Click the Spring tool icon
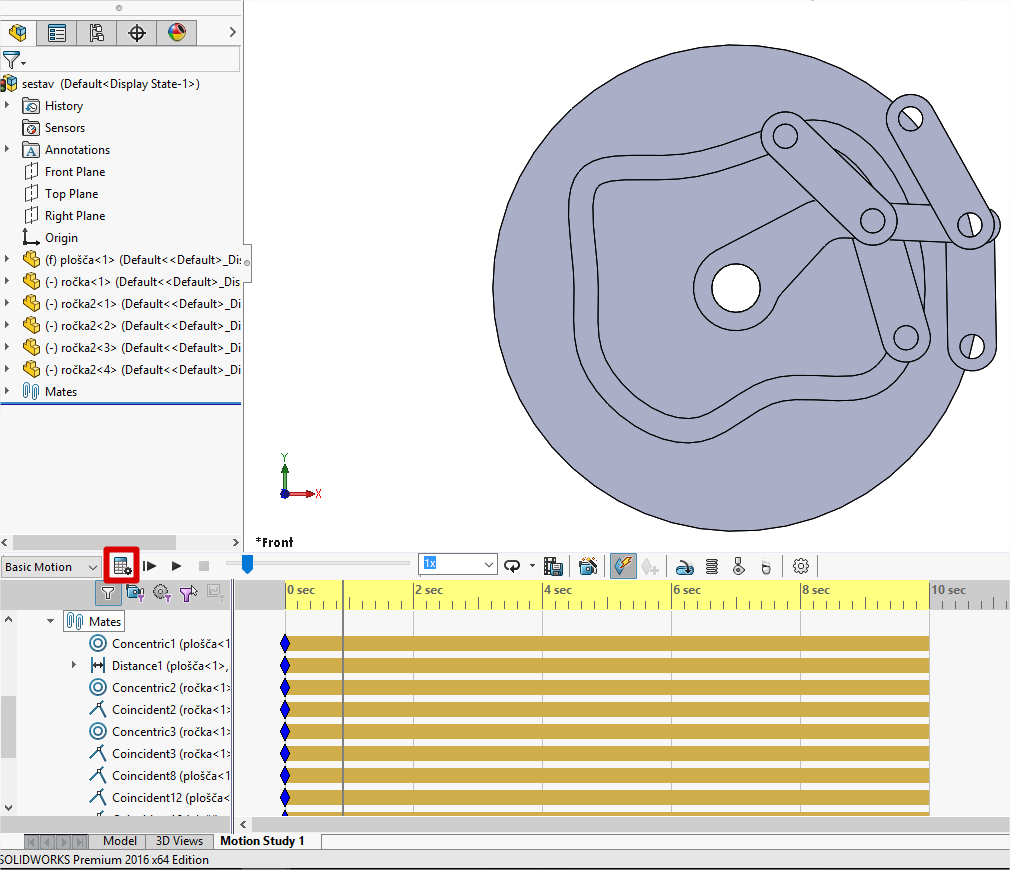Screen dimensions: 1010x870 [x=712, y=566]
